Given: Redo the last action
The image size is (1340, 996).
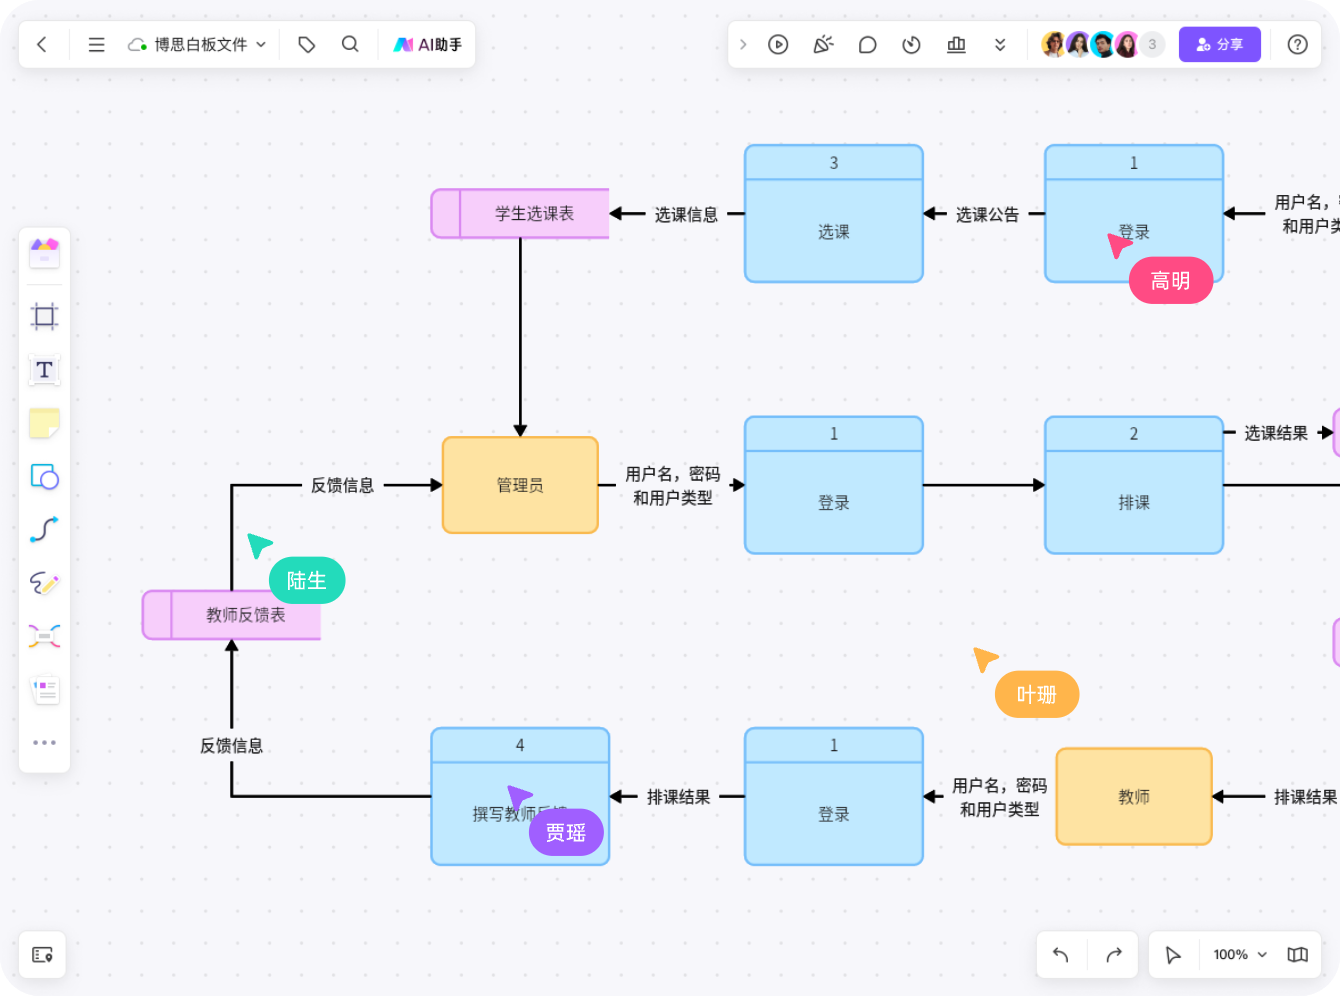Looking at the screenshot, I should (x=1114, y=955).
